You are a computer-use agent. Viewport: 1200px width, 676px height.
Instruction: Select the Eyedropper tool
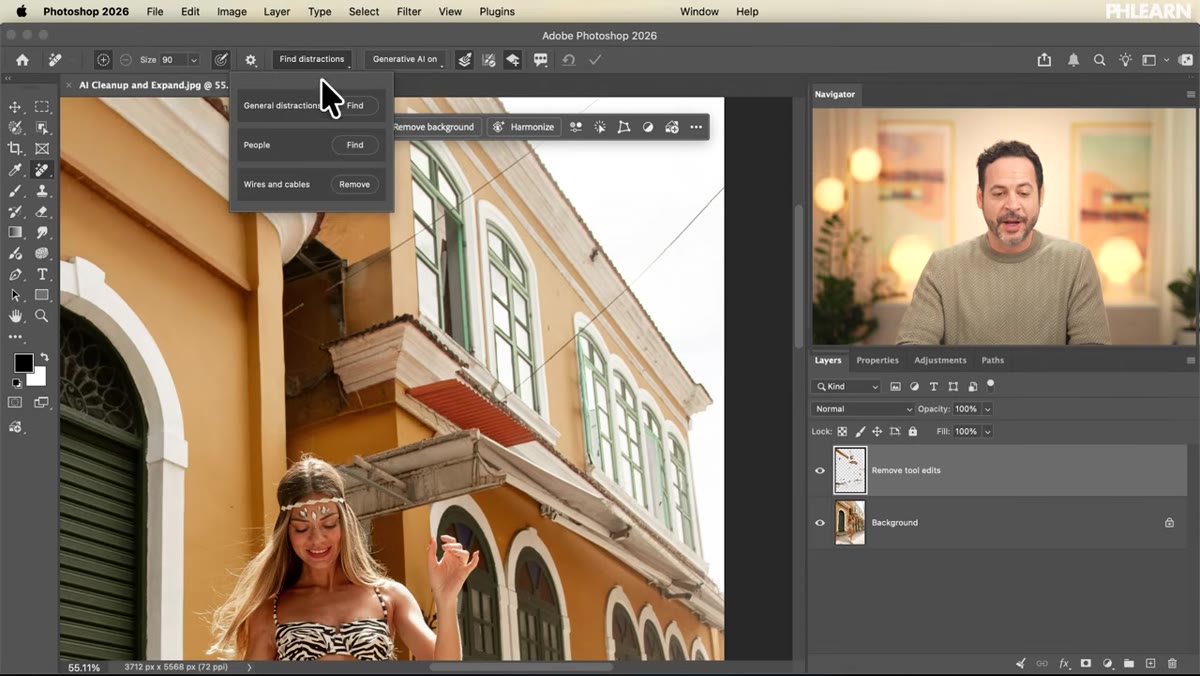click(x=15, y=170)
